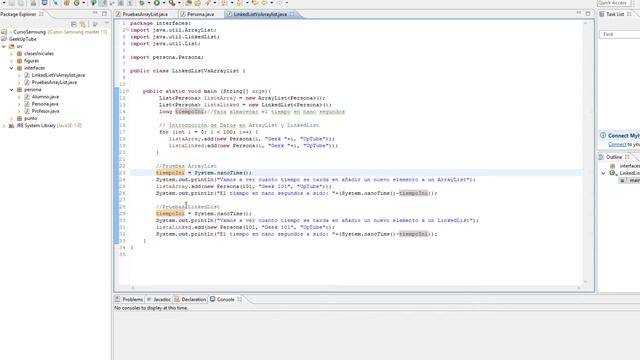Maximize the editor area
The height and width of the screenshot is (360, 640).
pos(588,13)
